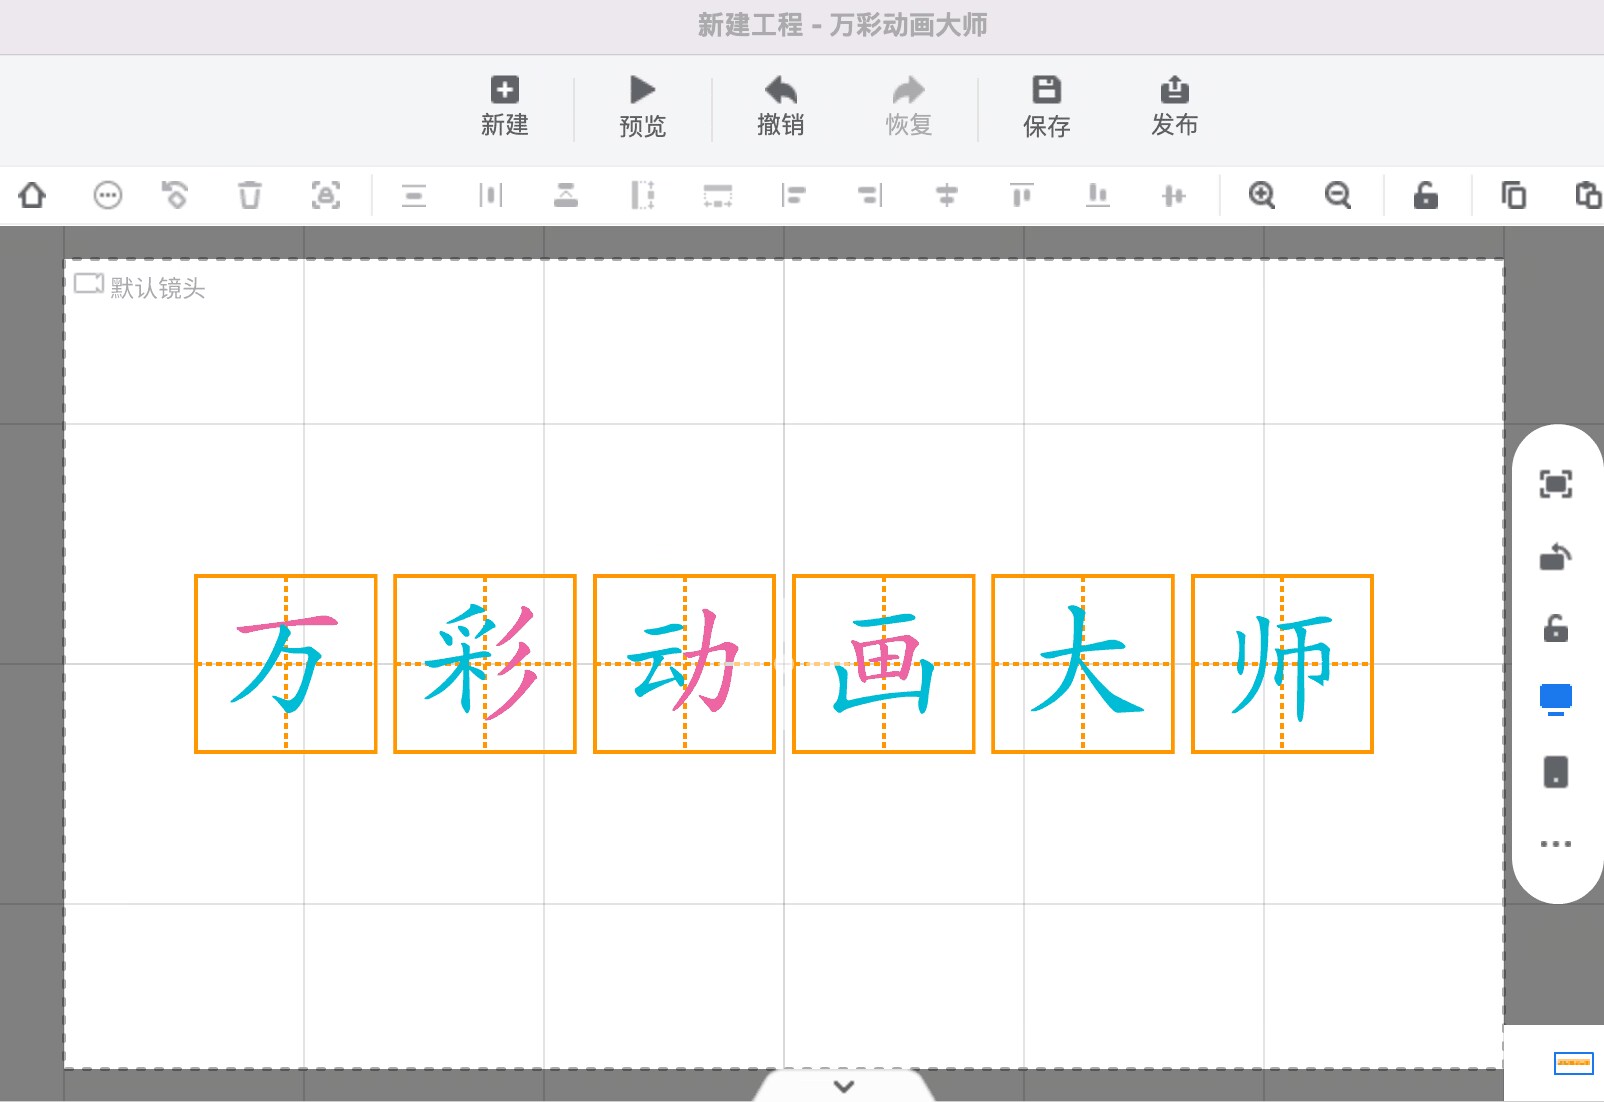Undo with the 撤销 button
The image size is (1604, 1102).
pos(780,106)
